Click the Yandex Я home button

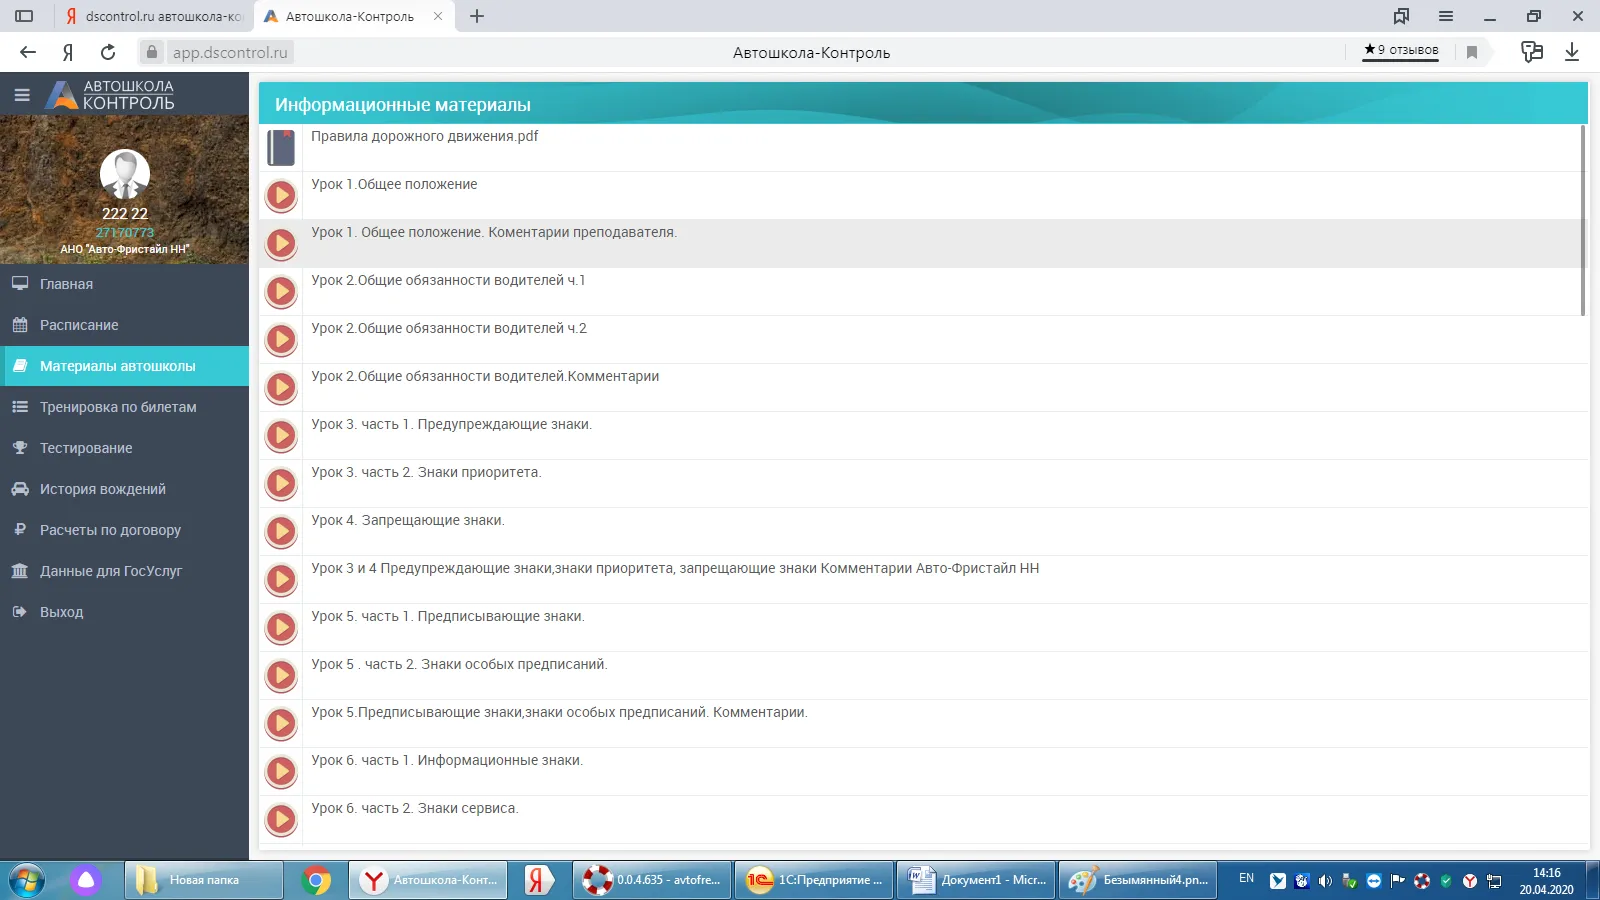point(68,52)
